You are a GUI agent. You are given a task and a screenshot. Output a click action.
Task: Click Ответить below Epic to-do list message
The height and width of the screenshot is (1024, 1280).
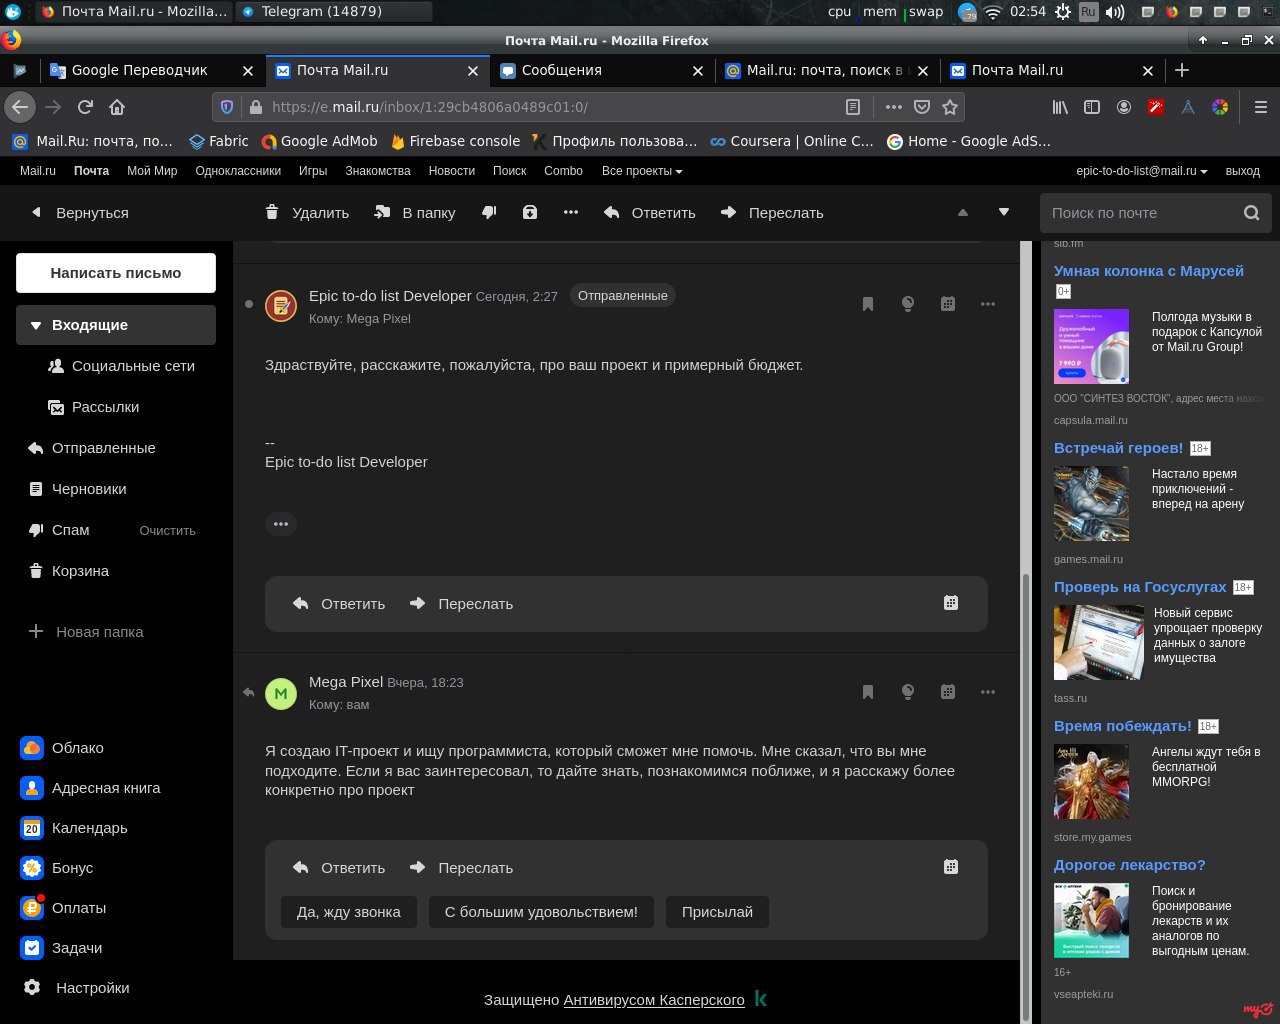(339, 604)
